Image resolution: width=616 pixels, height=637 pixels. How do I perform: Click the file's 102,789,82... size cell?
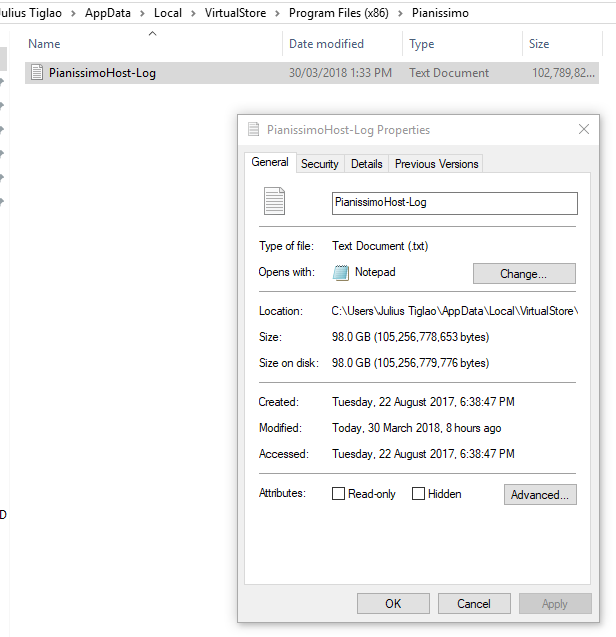(563, 73)
